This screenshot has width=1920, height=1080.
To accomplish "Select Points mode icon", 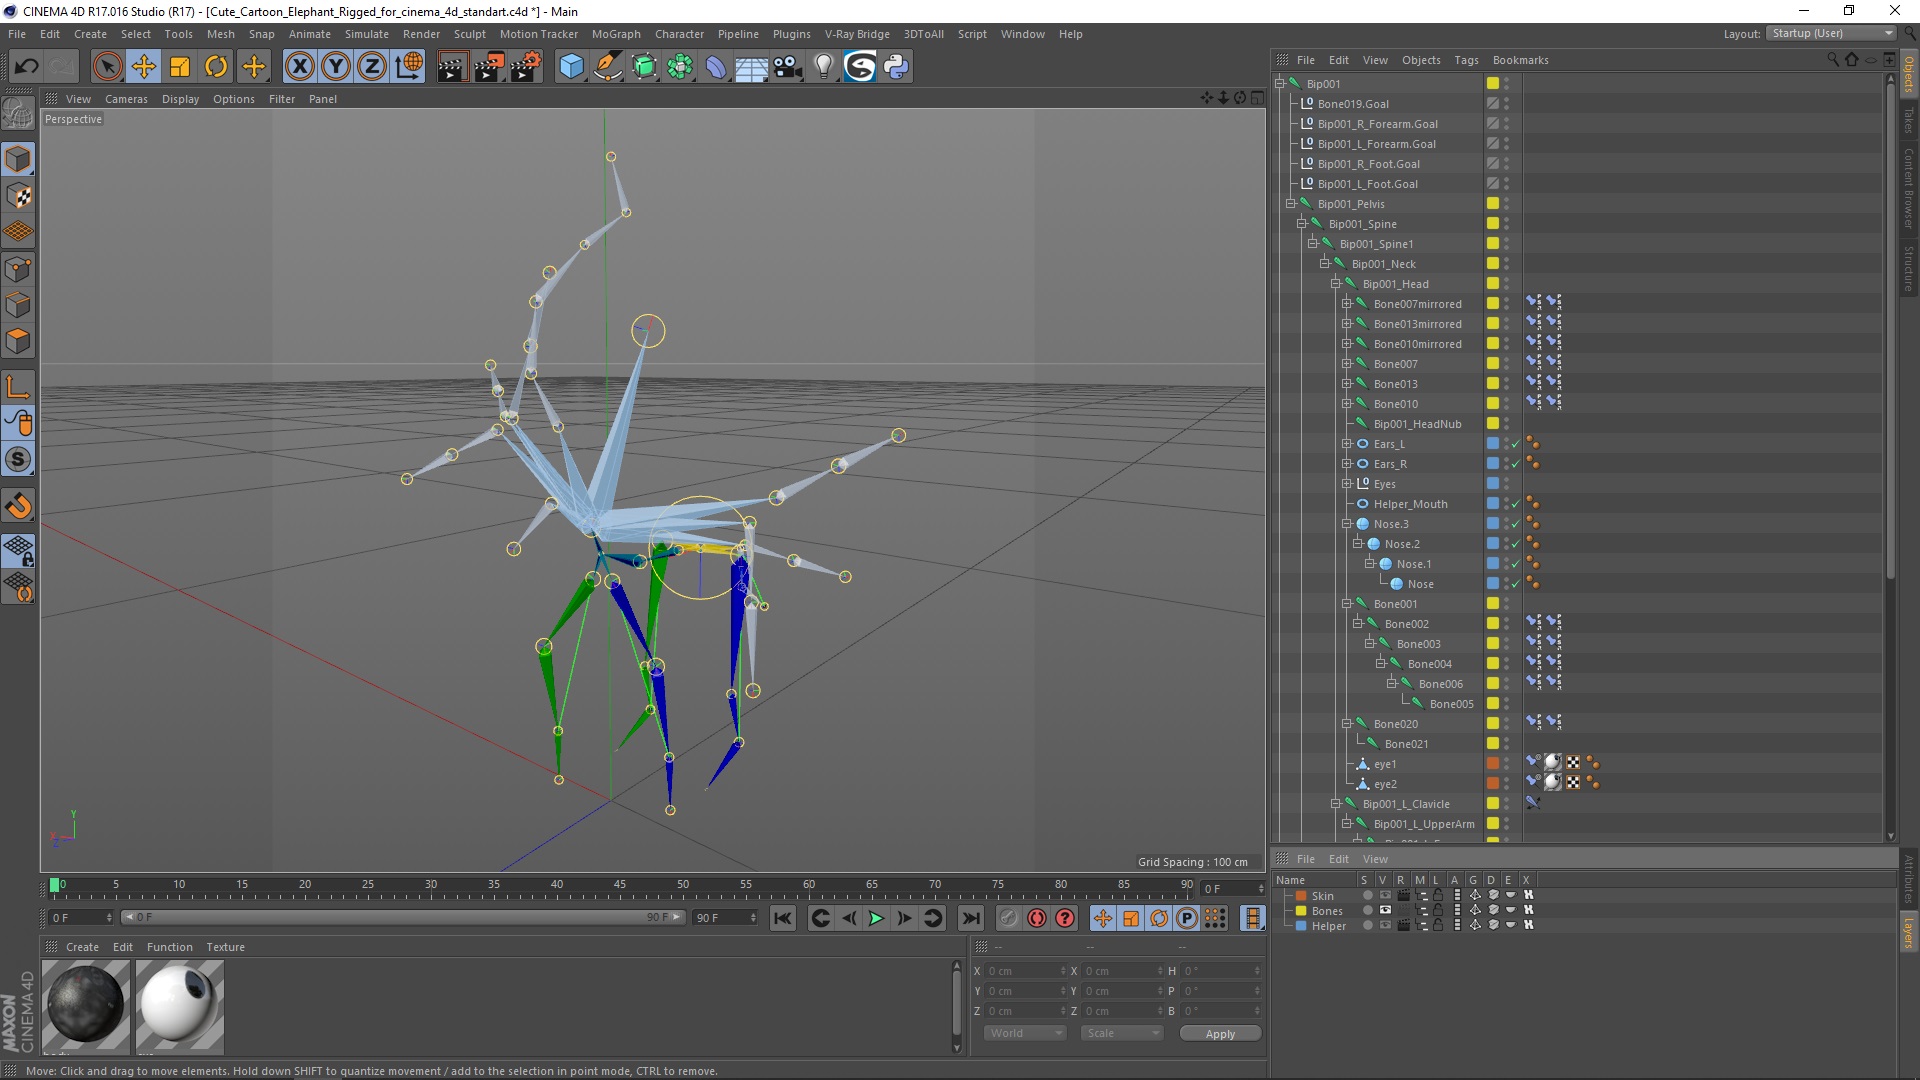I will click(x=18, y=269).
